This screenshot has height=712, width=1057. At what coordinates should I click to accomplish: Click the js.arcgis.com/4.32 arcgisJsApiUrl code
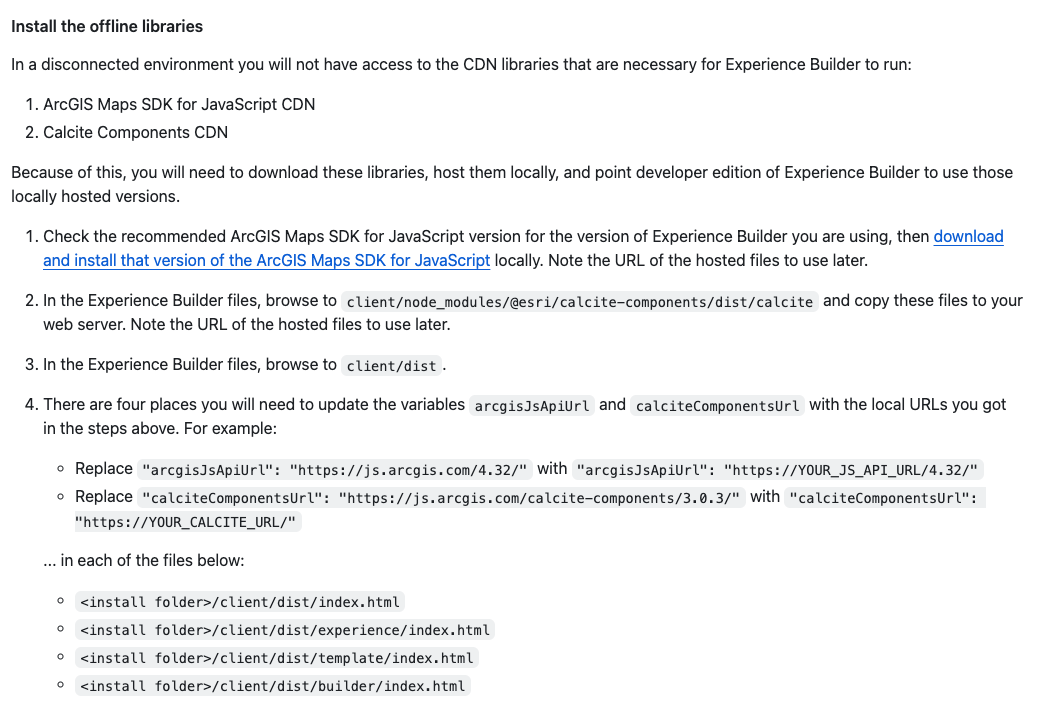click(337, 470)
